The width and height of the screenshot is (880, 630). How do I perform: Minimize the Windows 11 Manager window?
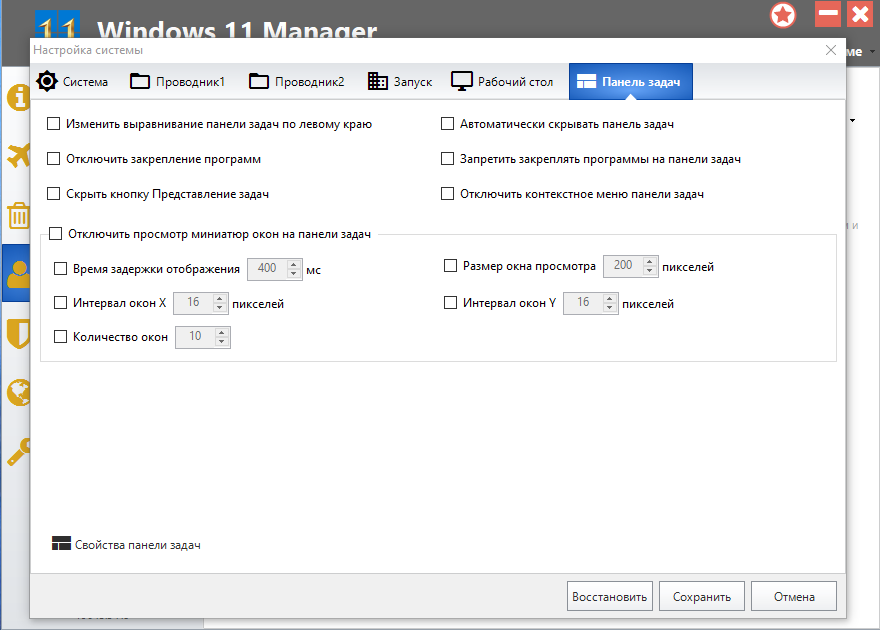click(x=828, y=13)
